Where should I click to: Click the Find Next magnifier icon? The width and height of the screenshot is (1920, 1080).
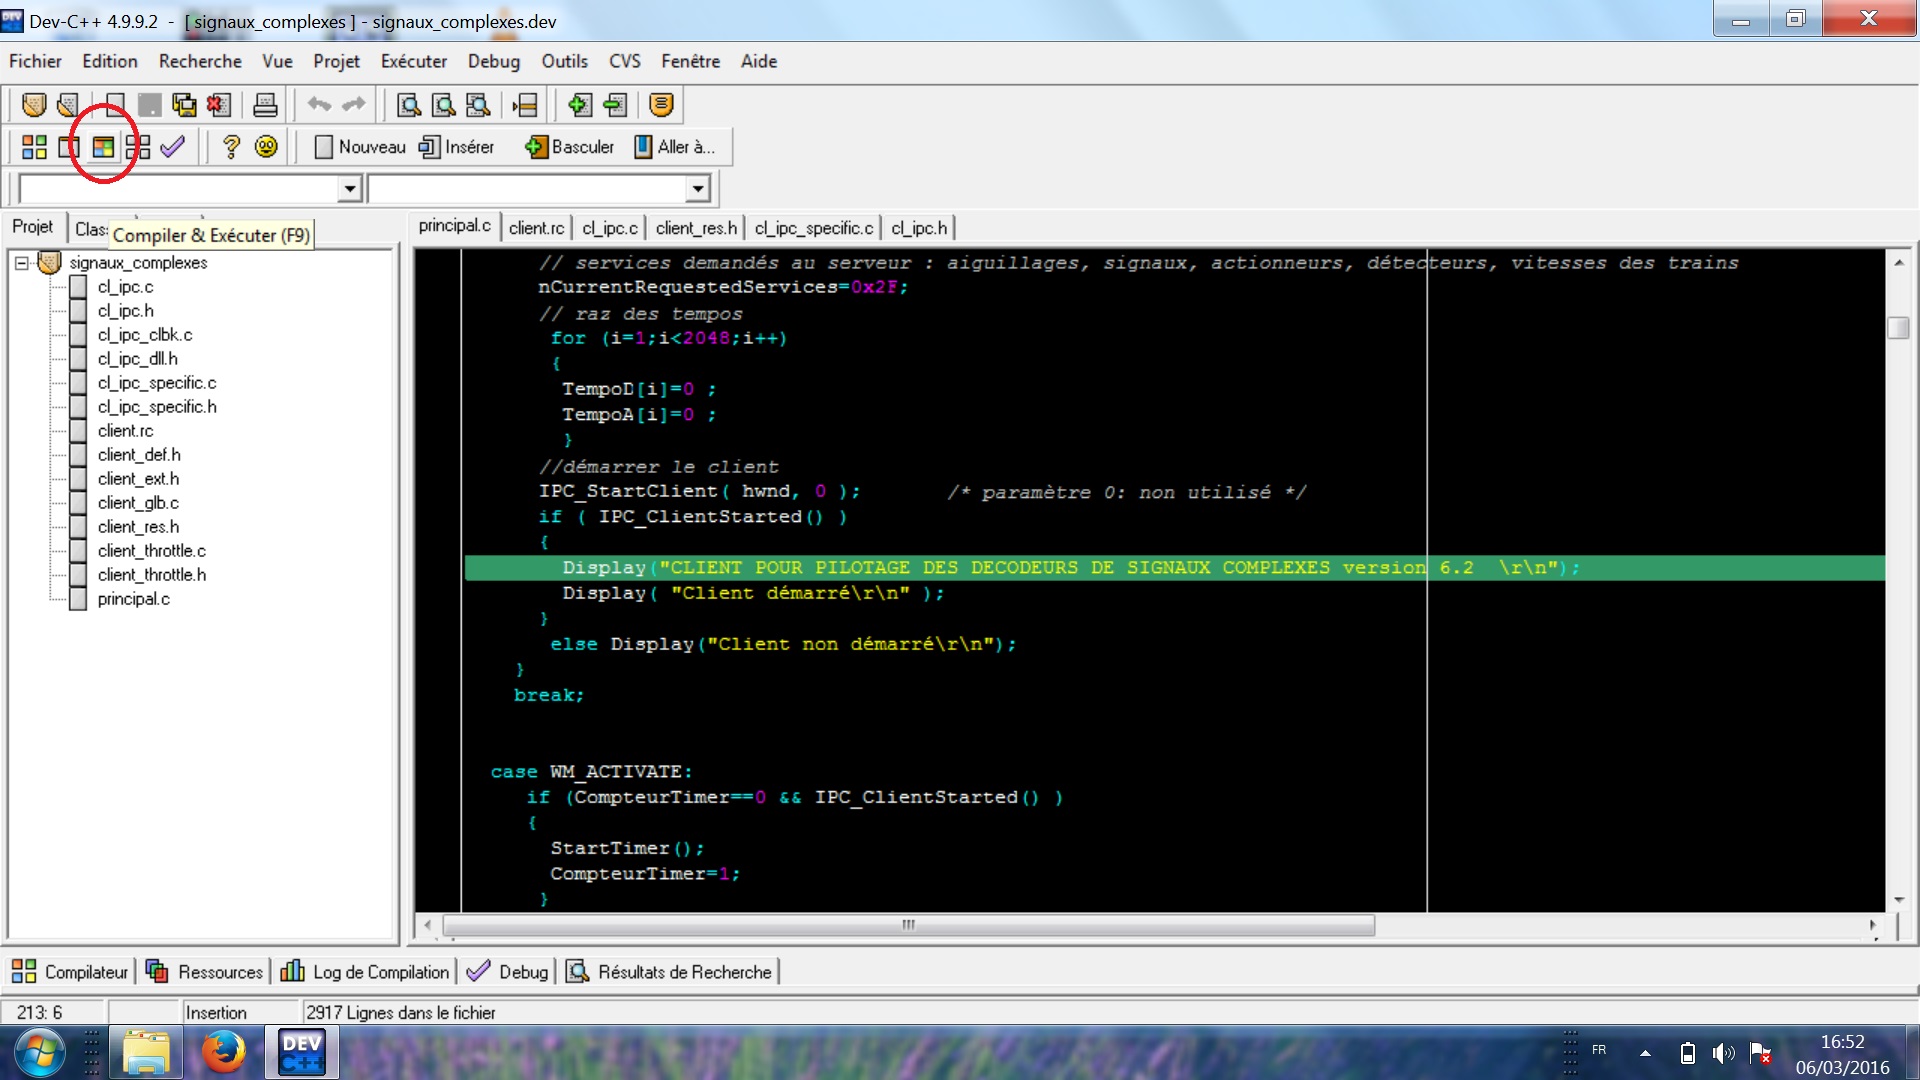[478, 104]
